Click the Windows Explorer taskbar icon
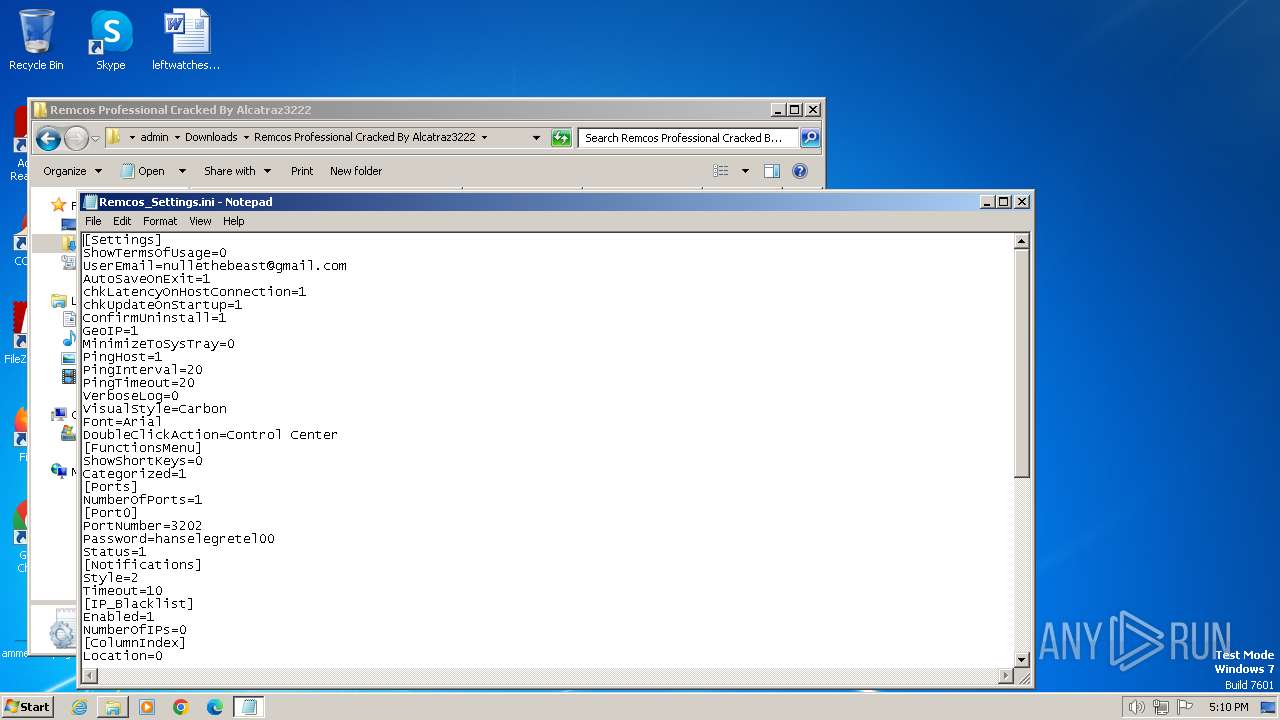1280x720 pixels. (x=113, y=707)
